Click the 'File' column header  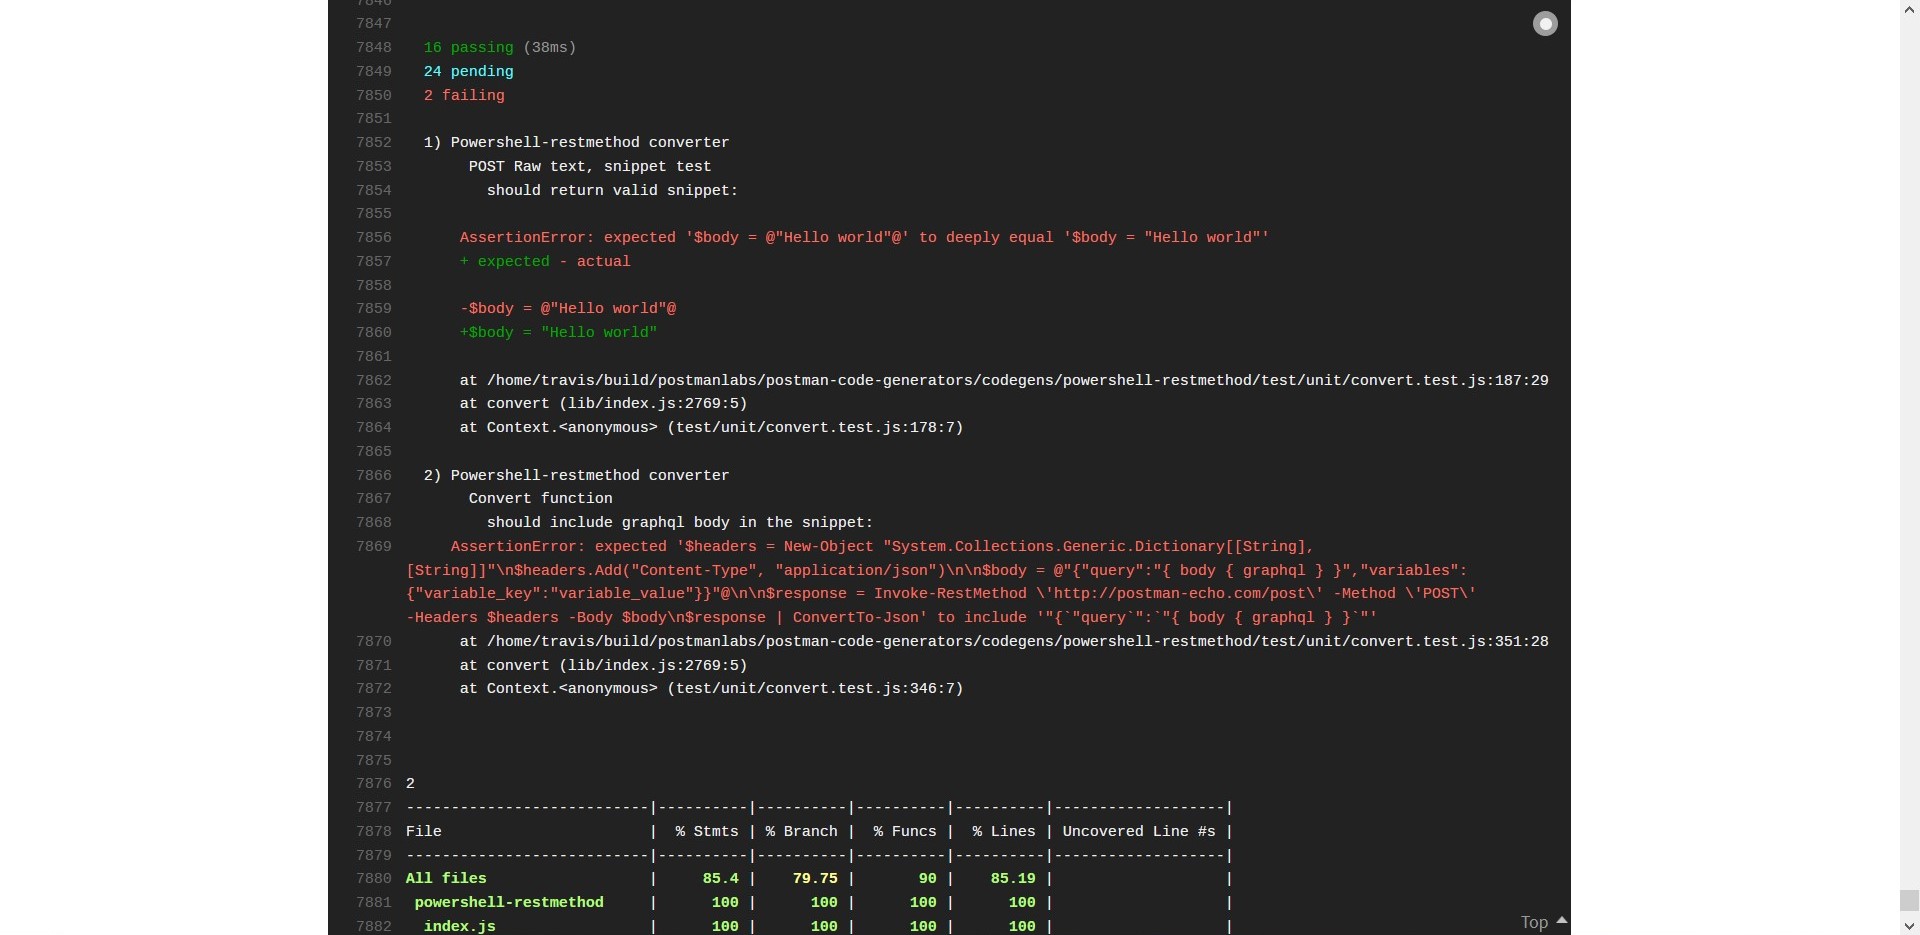coord(423,832)
